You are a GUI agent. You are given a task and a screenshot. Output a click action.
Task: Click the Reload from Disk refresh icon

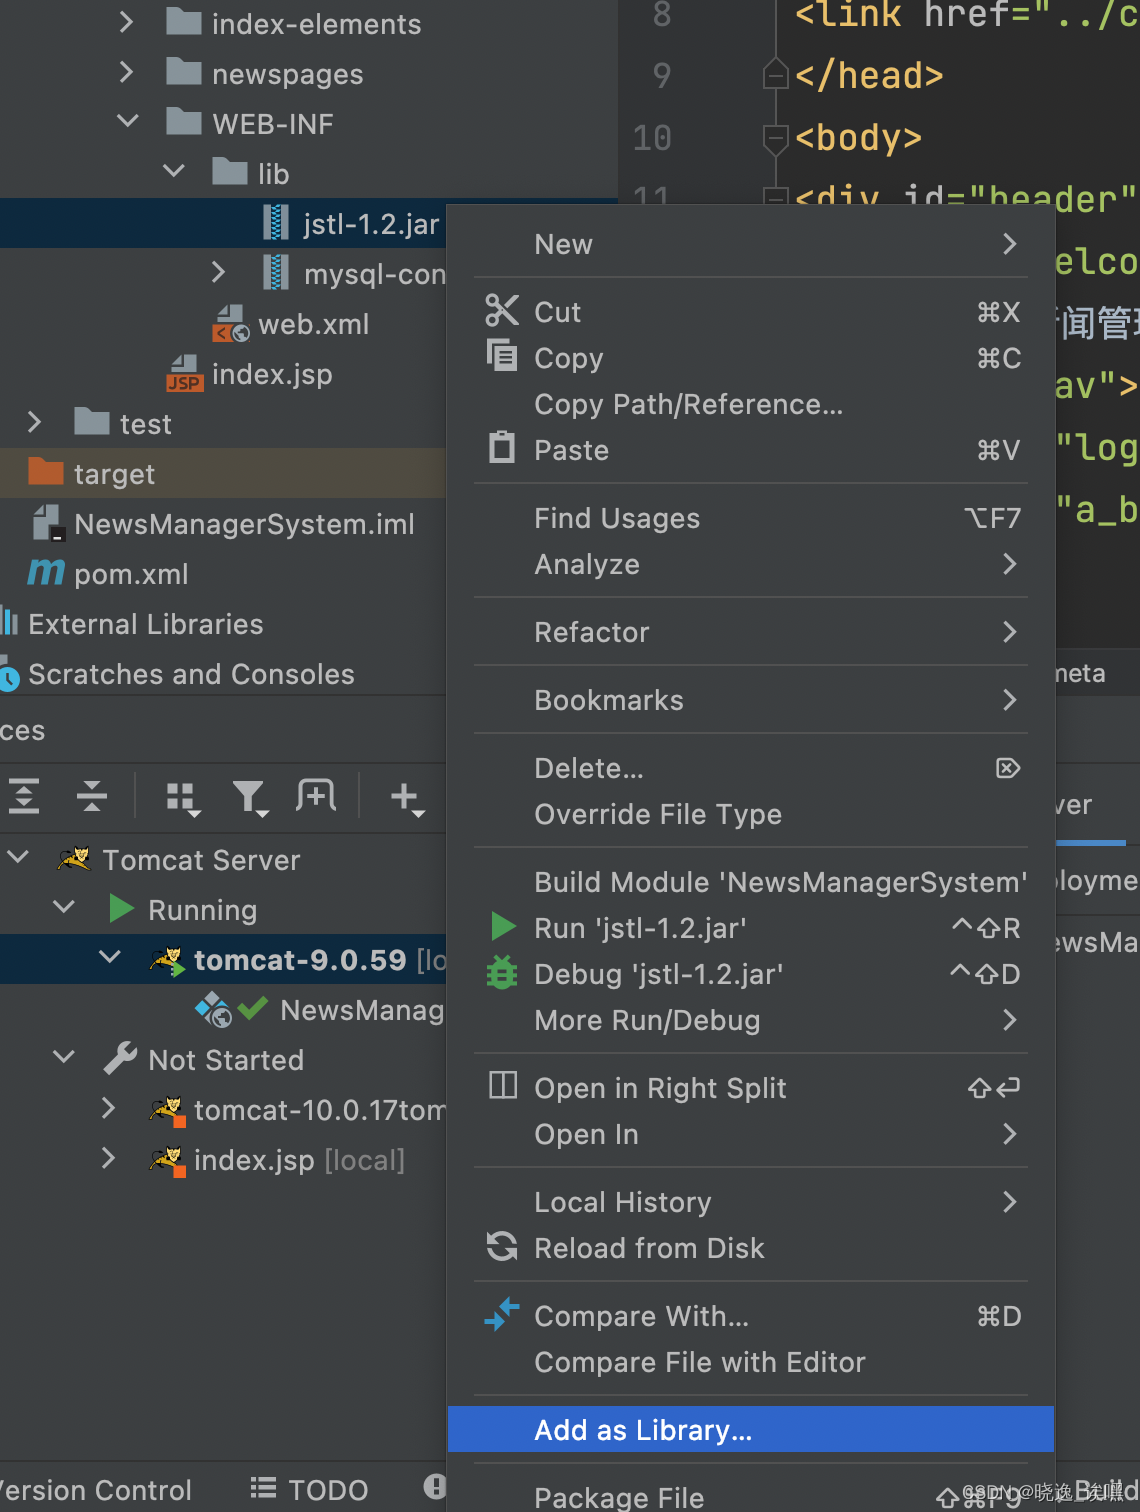502,1246
